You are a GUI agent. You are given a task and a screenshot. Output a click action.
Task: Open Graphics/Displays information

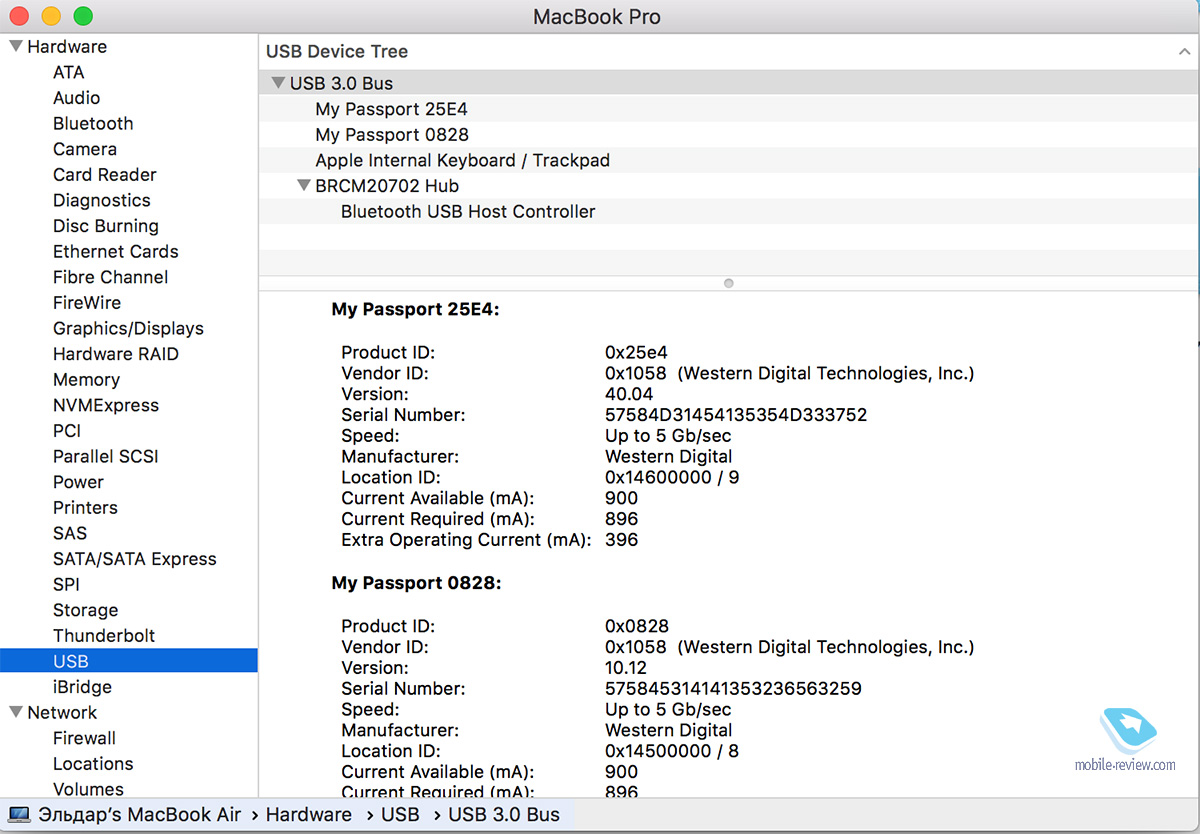pyautogui.click(x=128, y=329)
